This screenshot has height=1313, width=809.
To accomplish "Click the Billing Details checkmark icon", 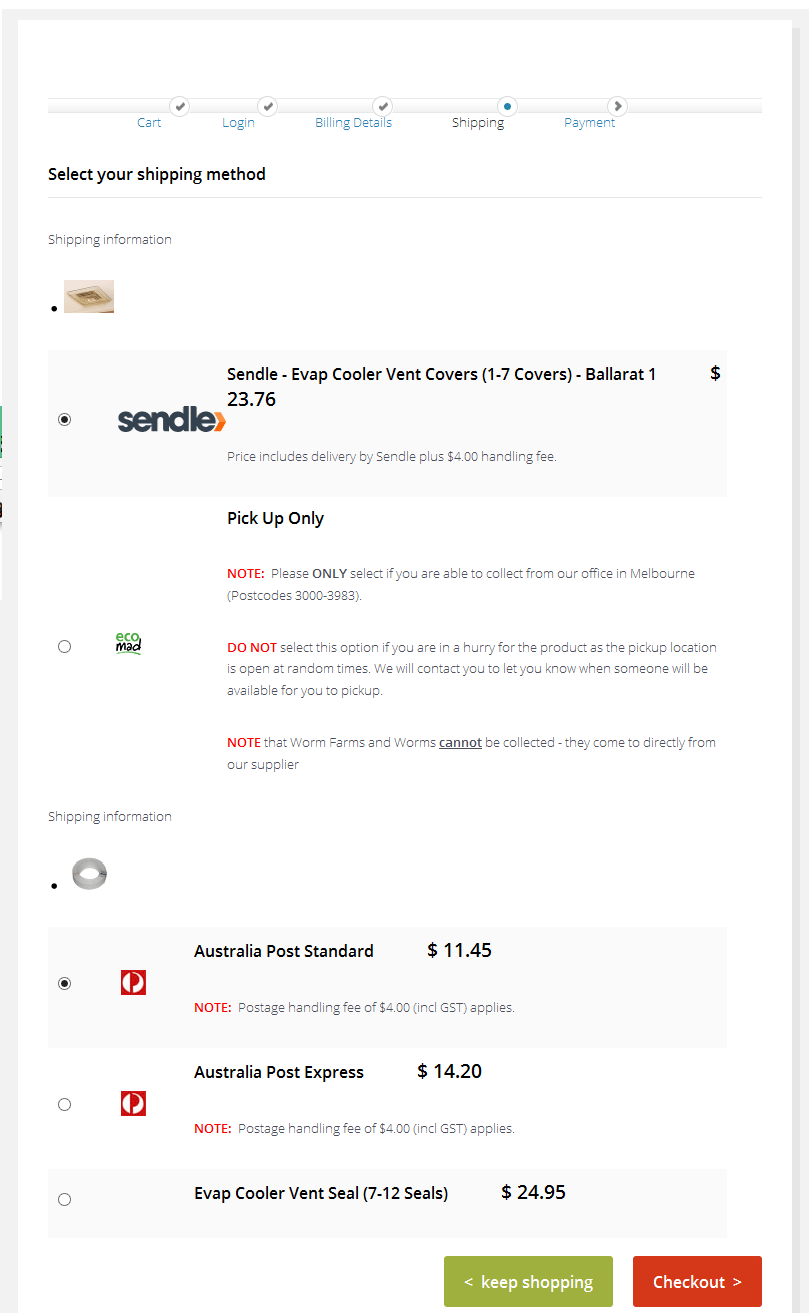I will [382, 105].
